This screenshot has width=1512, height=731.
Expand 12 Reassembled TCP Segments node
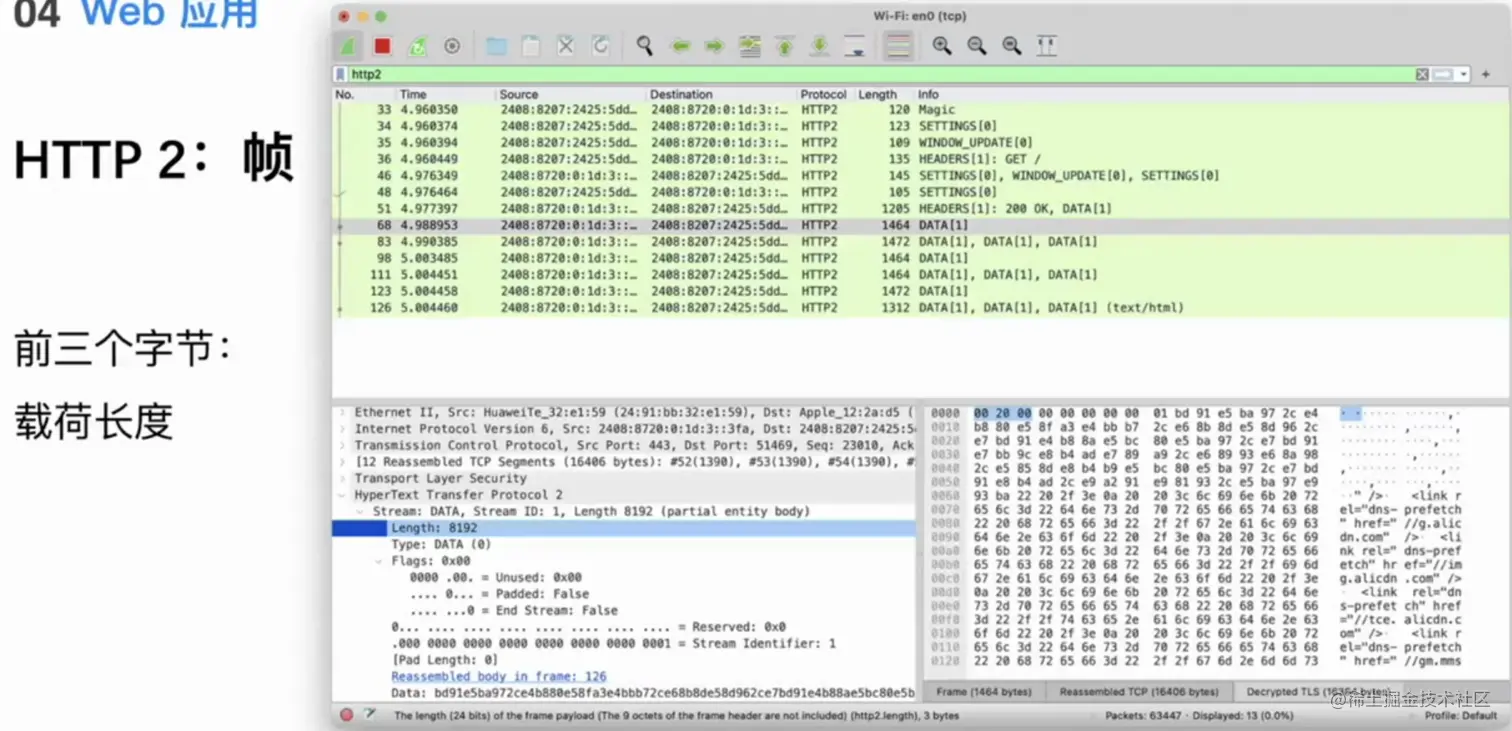(343, 462)
